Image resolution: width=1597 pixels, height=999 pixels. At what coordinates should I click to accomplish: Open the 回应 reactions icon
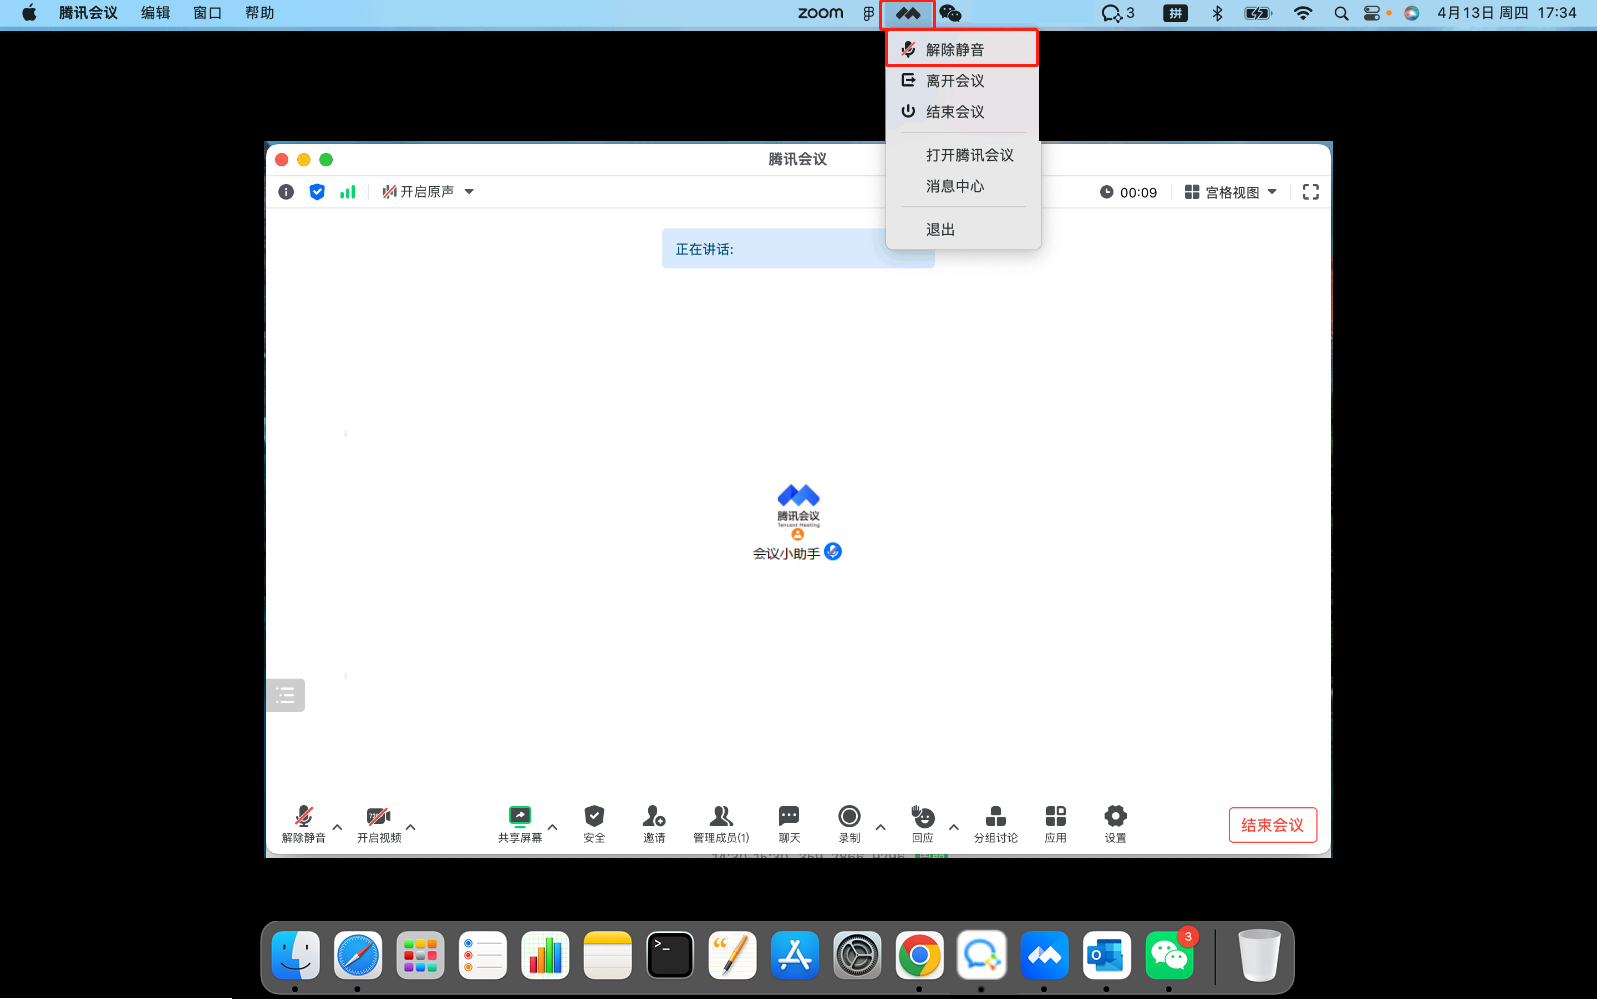922,824
